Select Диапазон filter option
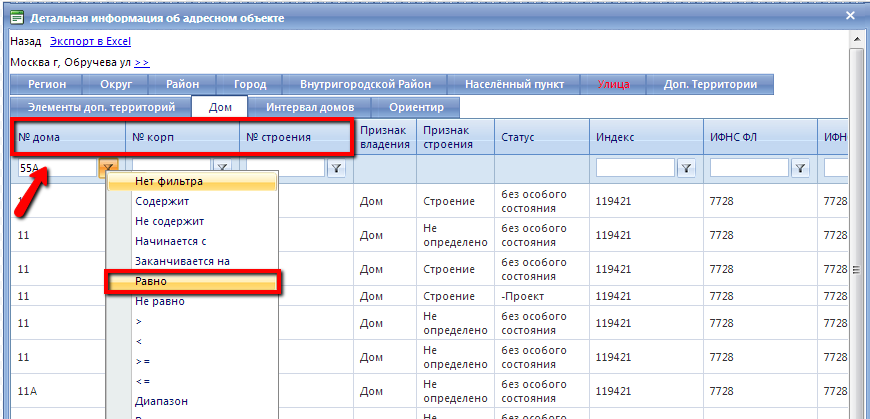This screenshot has height=419, width=870. point(192,401)
